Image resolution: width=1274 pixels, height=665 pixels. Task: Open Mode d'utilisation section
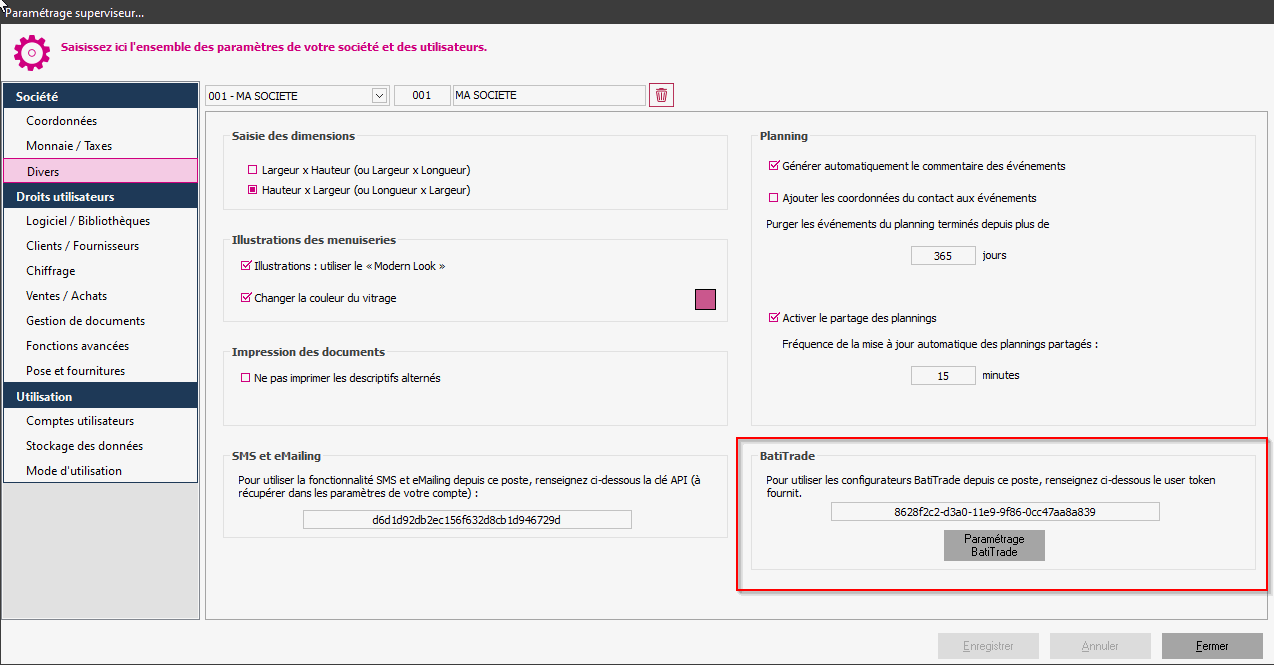101,471
